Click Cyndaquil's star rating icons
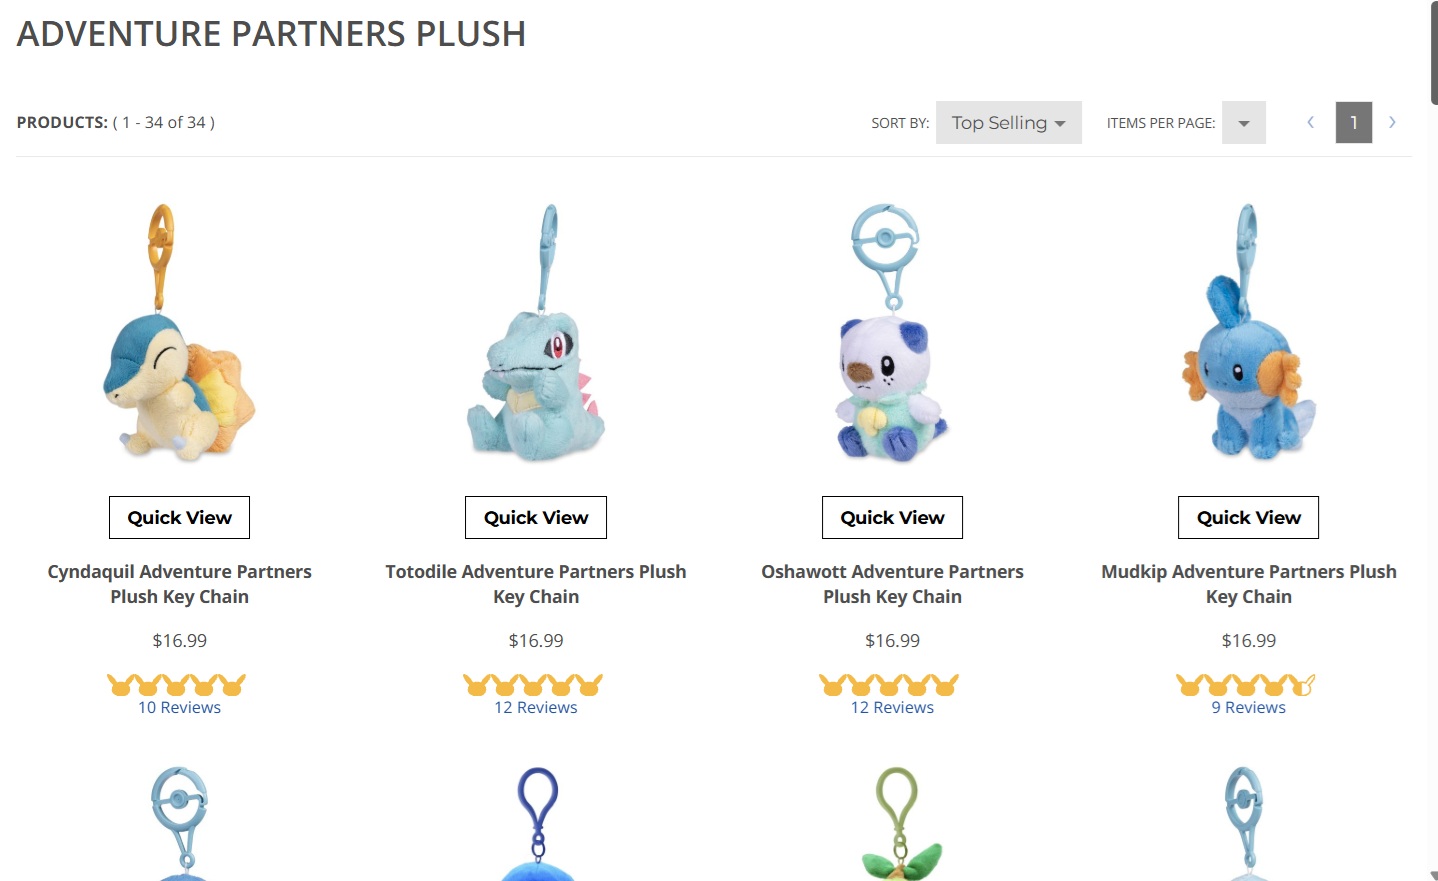The image size is (1438, 881). click(176, 685)
